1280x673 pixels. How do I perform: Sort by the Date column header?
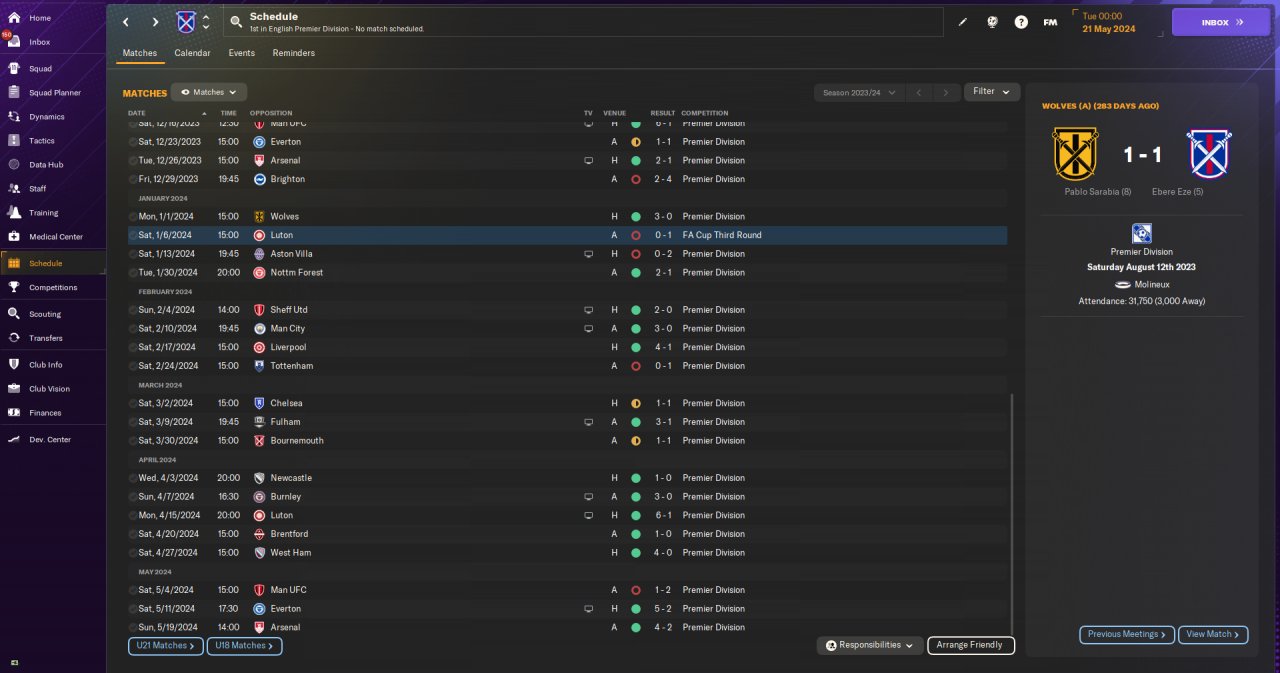(x=137, y=113)
